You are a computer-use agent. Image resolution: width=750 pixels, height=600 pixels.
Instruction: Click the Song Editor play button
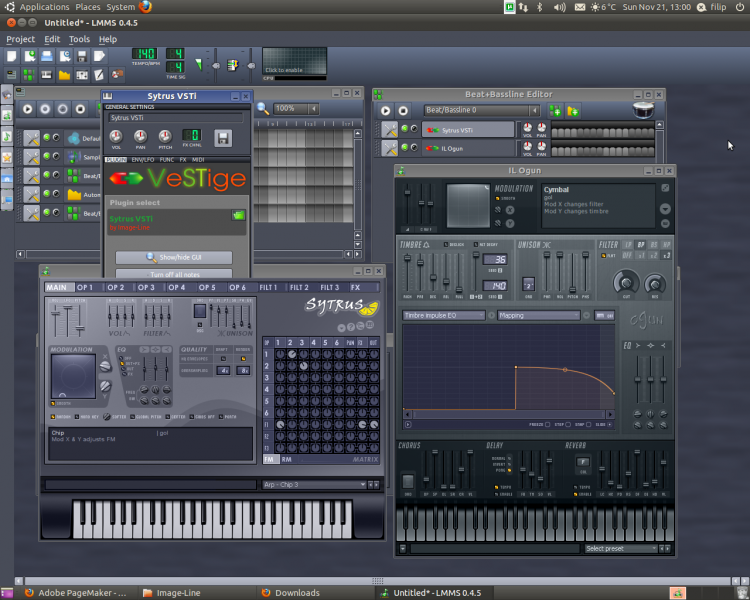coord(28,109)
